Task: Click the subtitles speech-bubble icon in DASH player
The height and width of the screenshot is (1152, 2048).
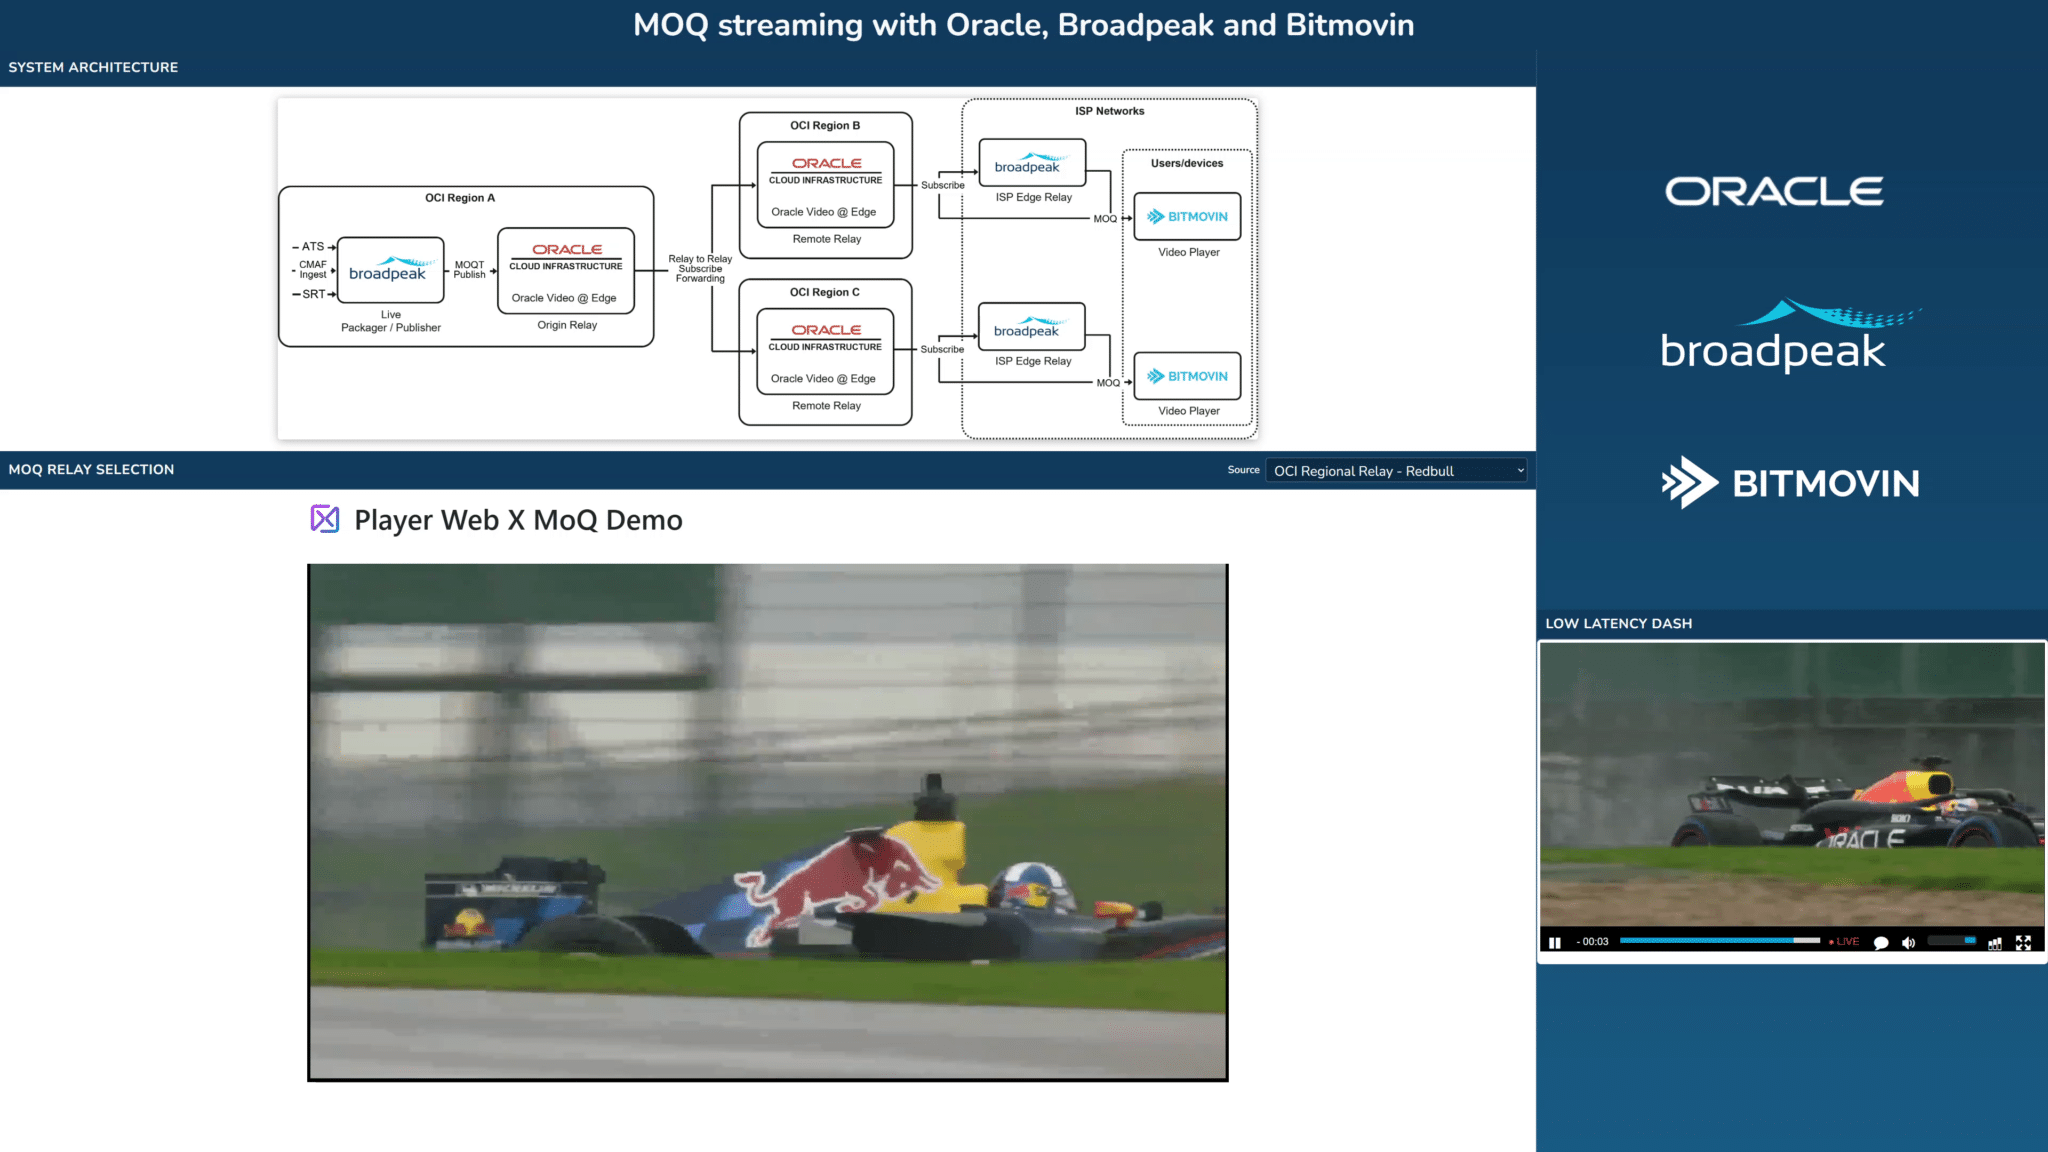Action: 1881,942
